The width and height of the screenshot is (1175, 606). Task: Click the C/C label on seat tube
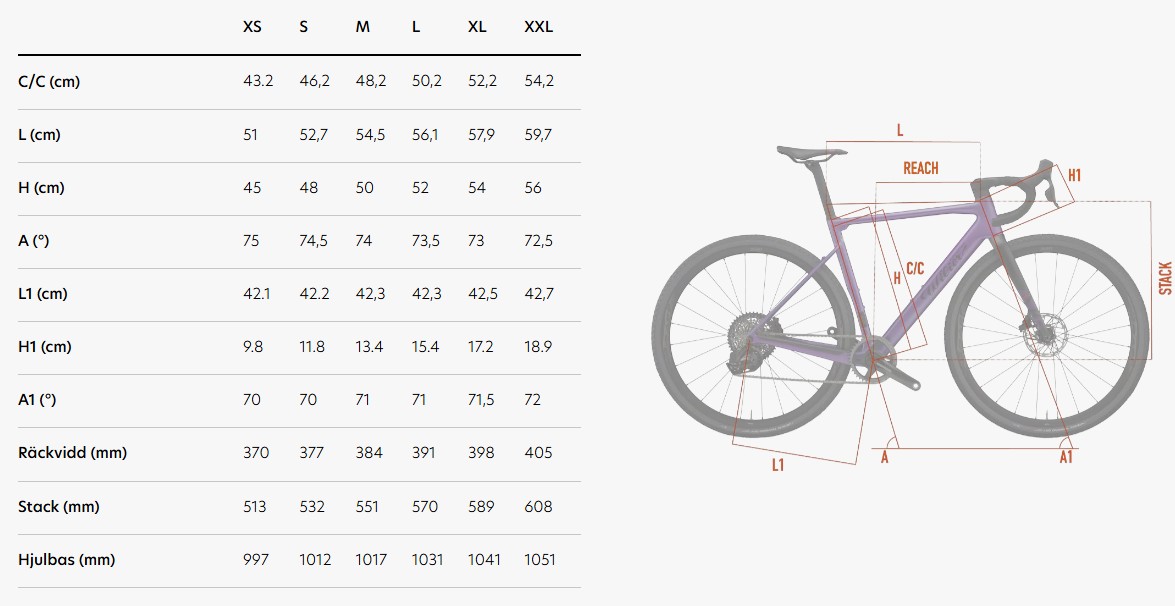pos(915,269)
